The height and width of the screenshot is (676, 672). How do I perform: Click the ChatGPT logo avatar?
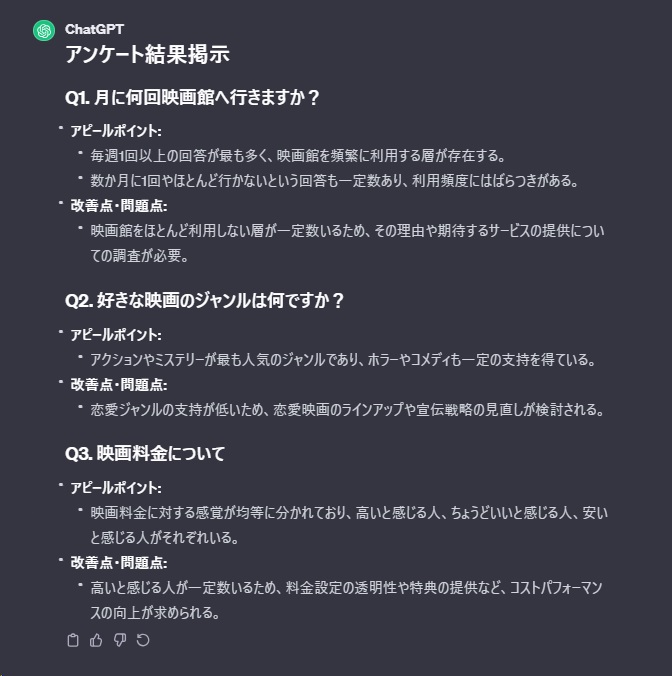(44, 30)
